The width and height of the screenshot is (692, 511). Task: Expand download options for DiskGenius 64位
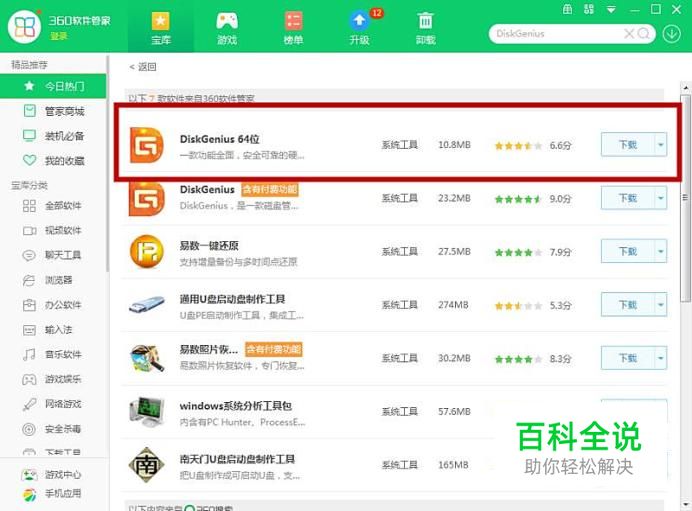[x=661, y=145]
